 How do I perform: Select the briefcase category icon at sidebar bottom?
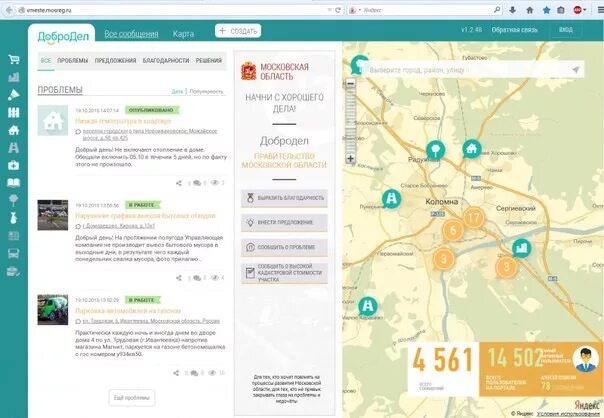tap(14, 271)
